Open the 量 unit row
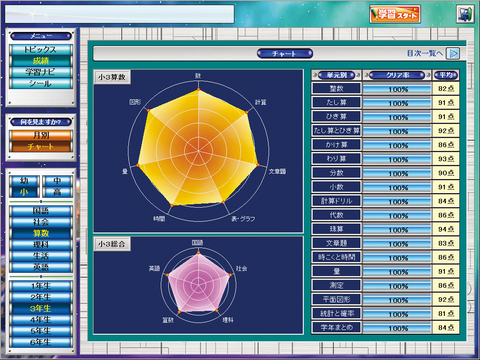This screenshot has width=480, height=360. [336, 271]
